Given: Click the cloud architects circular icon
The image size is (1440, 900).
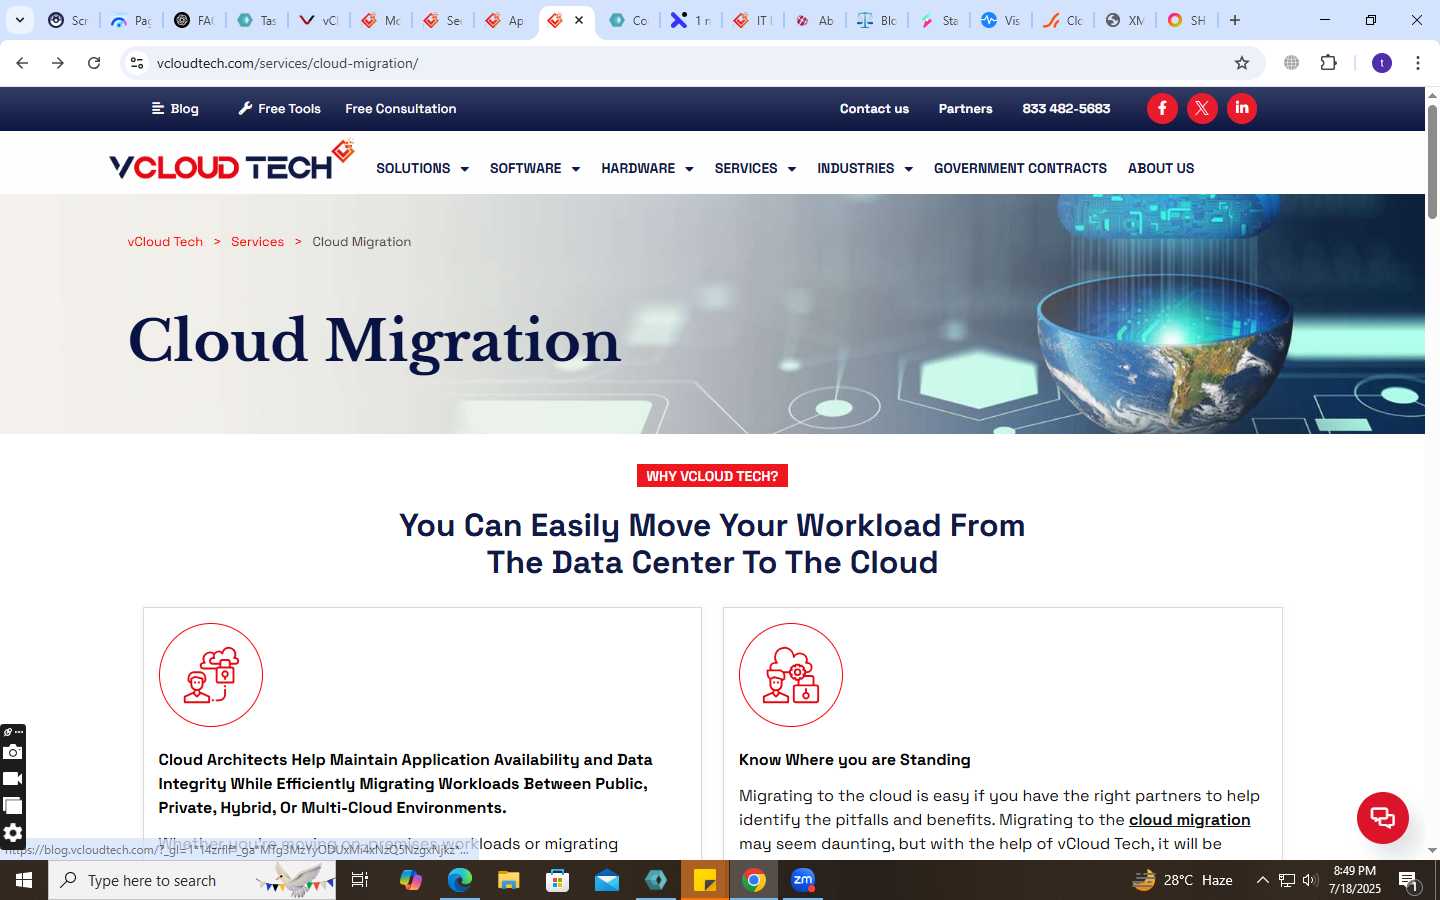Looking at the screenshot, I should [211, 675].
